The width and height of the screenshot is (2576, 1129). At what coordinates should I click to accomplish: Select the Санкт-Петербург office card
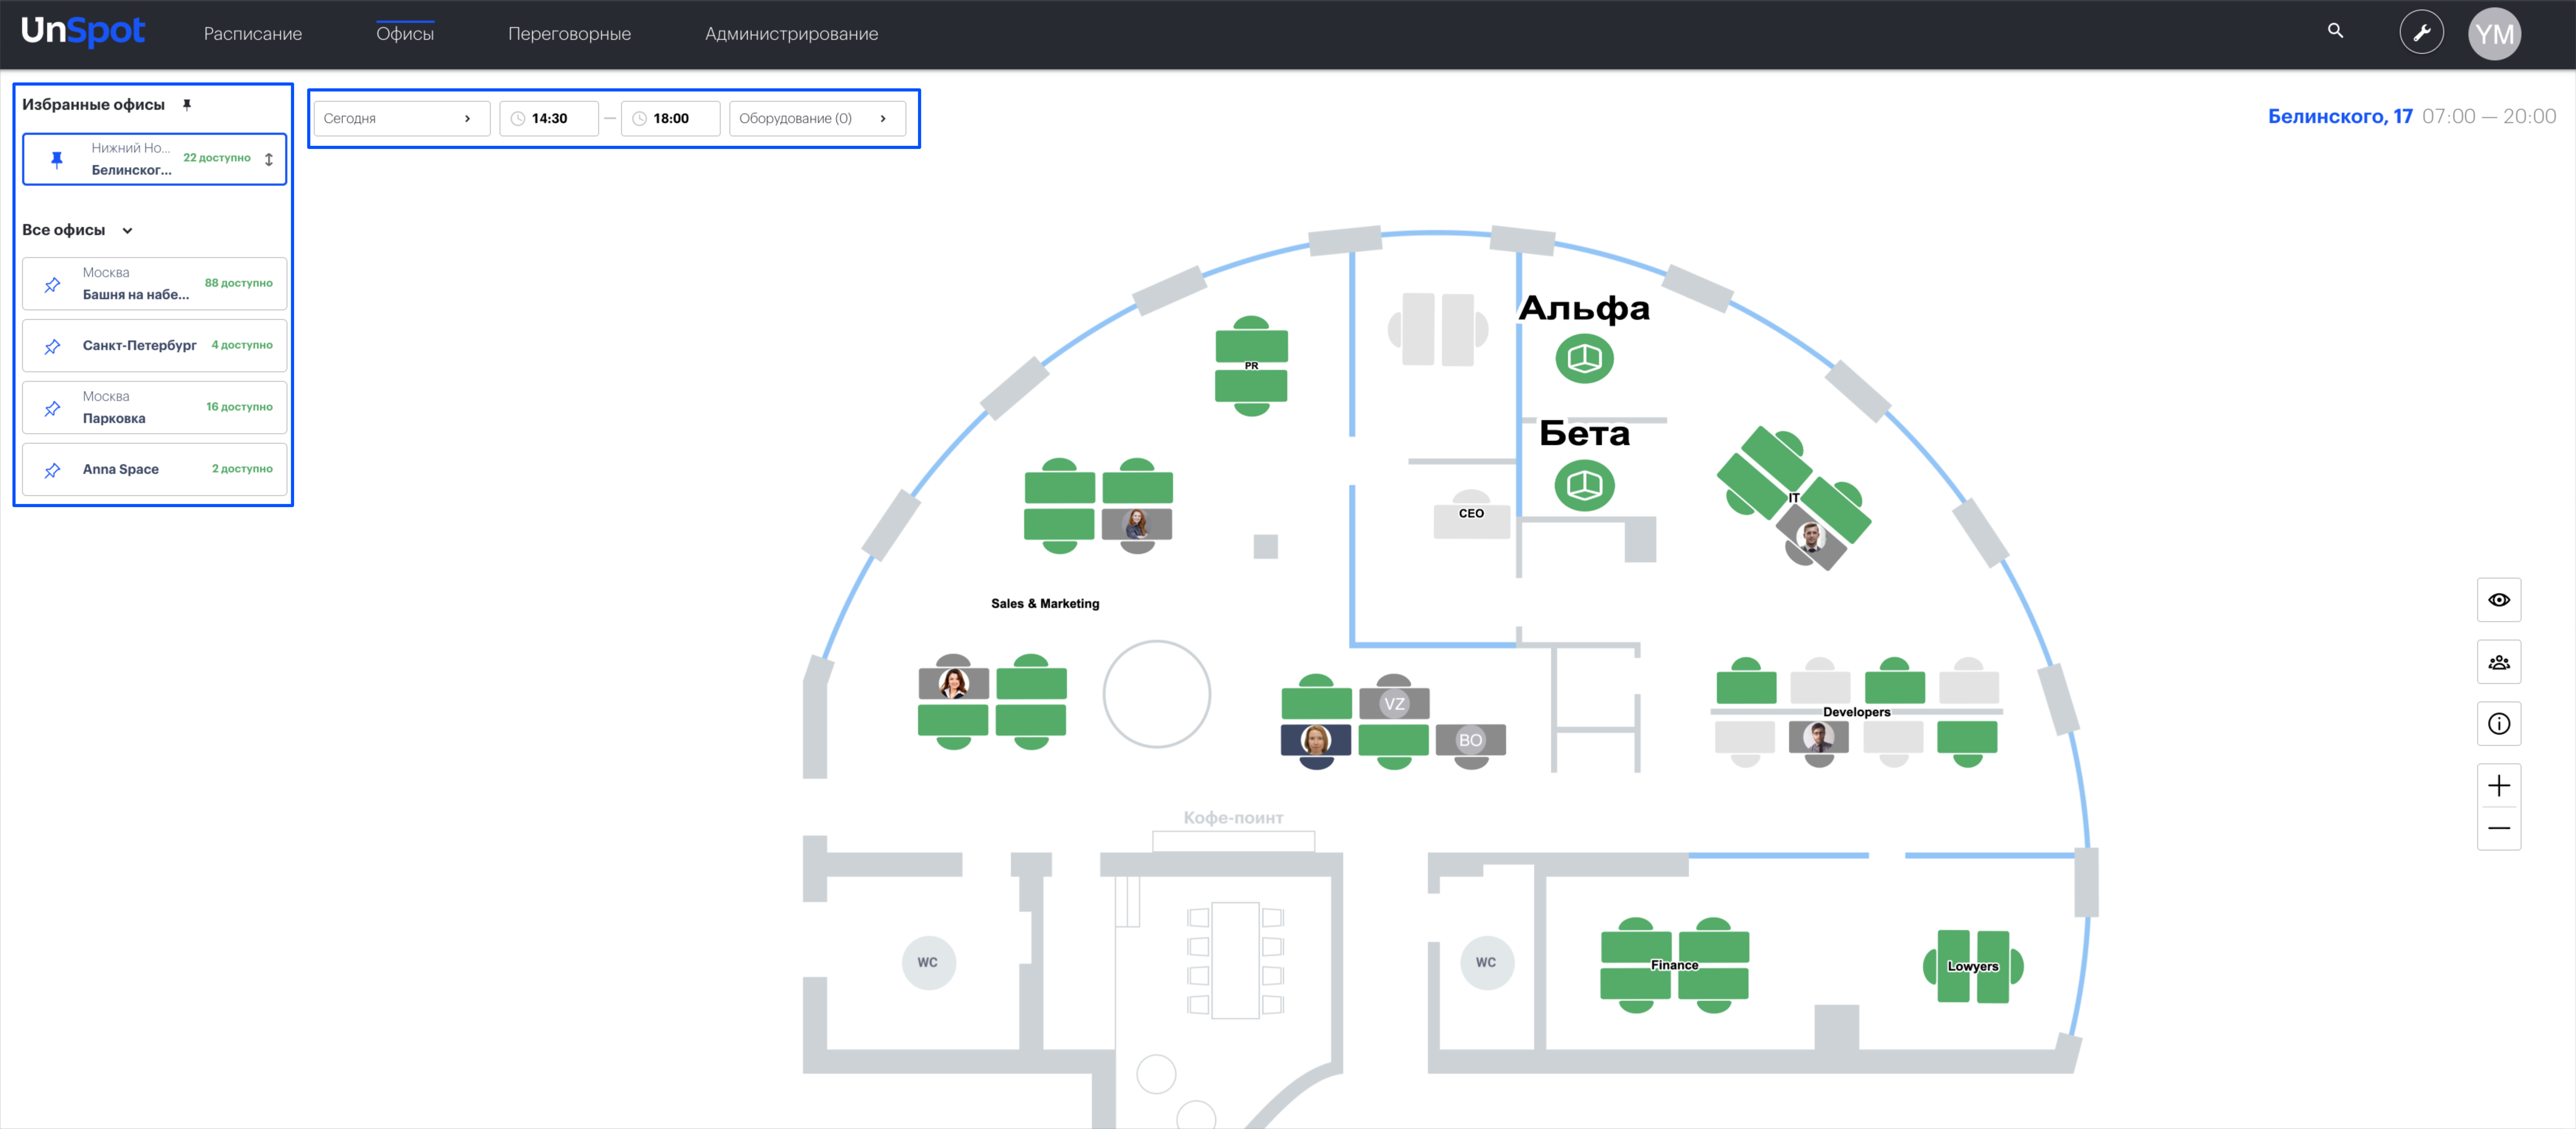pos(154,346)
